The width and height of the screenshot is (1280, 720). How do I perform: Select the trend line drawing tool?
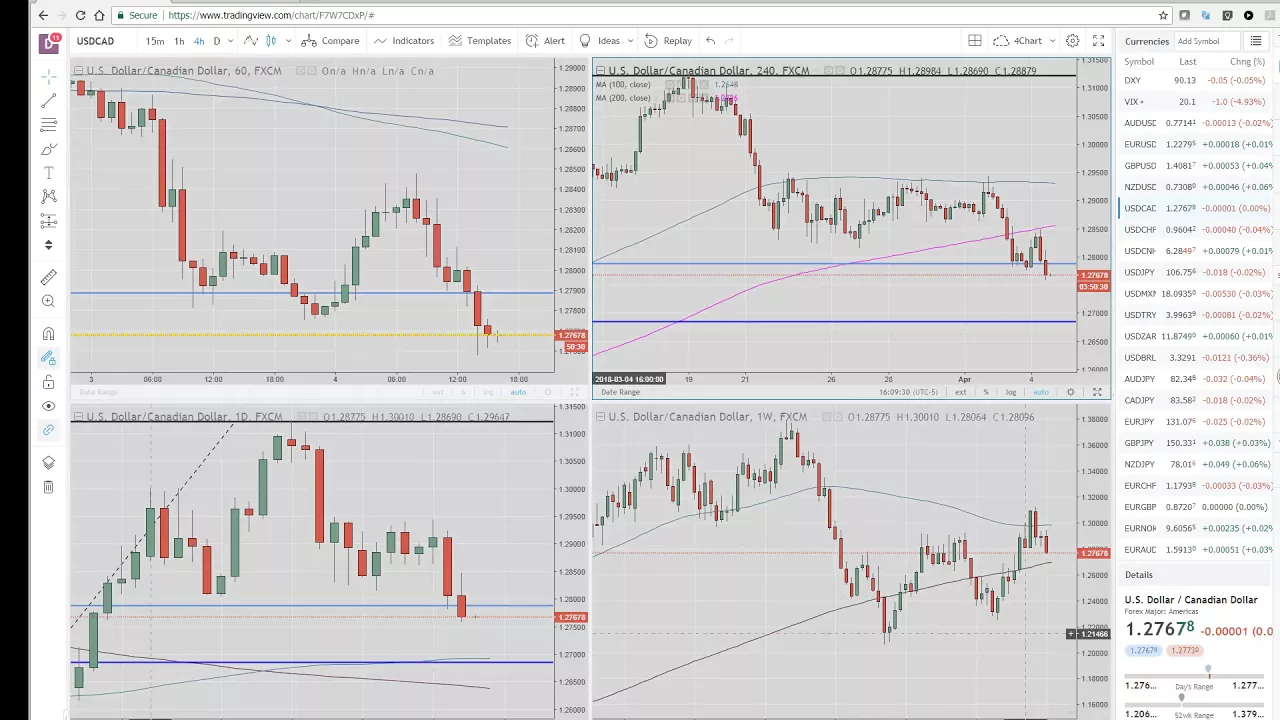click(x=48, y=101)
